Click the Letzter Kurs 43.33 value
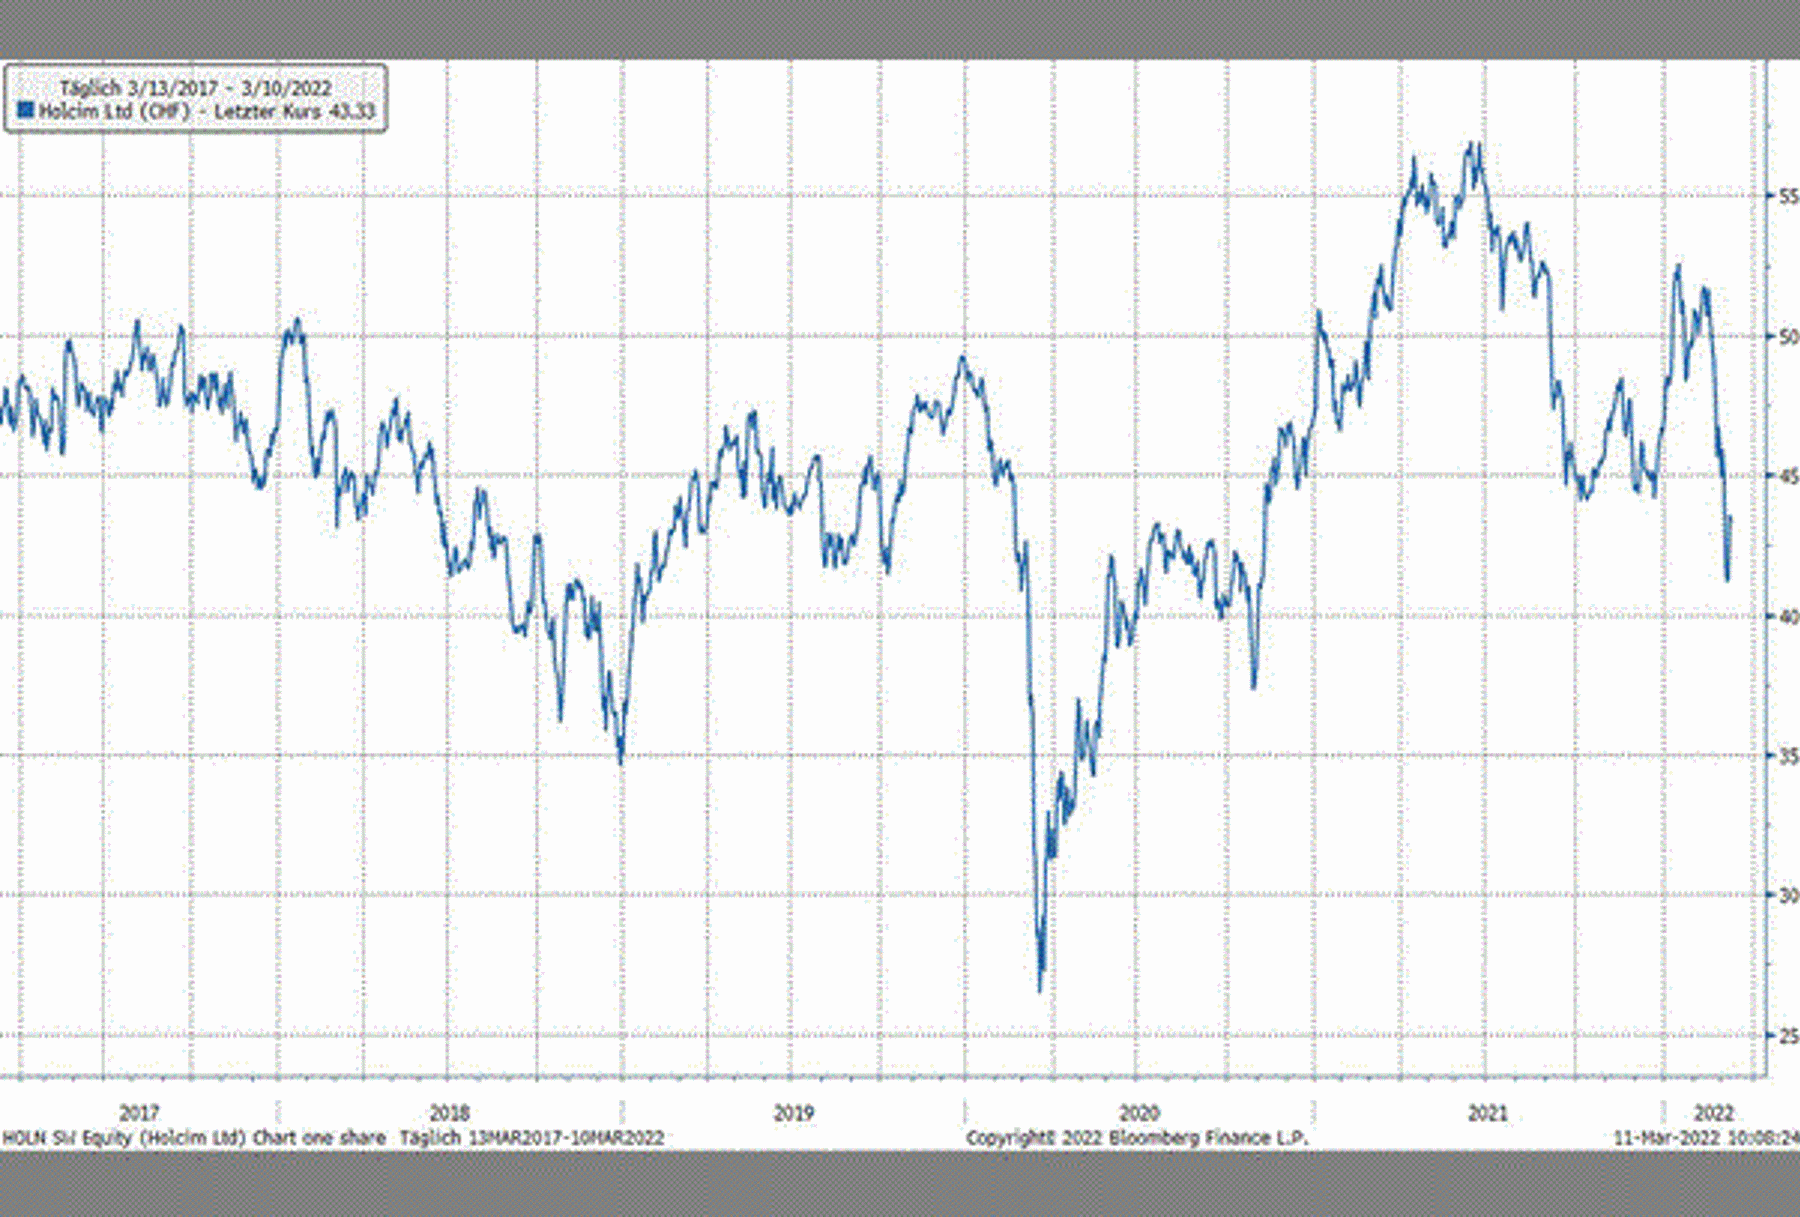This screenshot has height=1217, width=1800. [x=294, y=111]
